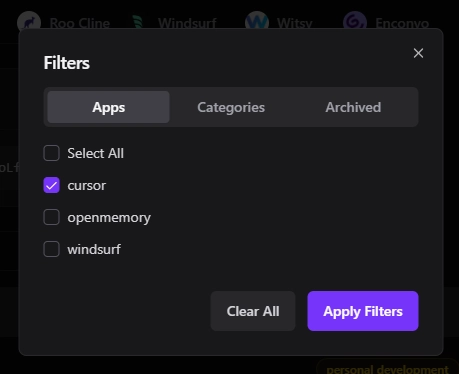
Task: Click the Roo Cline kangaroo icon
Action: (x=29, y=22)
